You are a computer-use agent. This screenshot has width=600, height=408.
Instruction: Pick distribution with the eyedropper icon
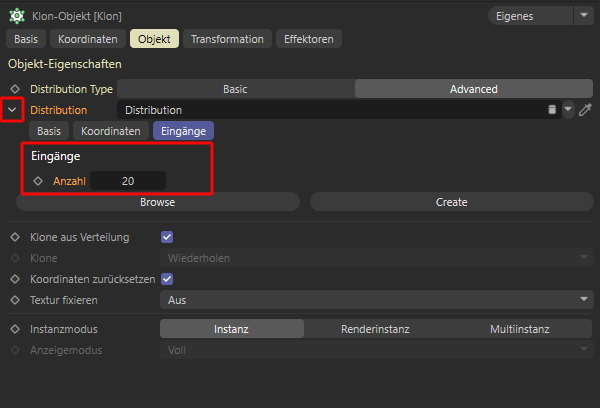pyautogui.click(x=586, y=110)
